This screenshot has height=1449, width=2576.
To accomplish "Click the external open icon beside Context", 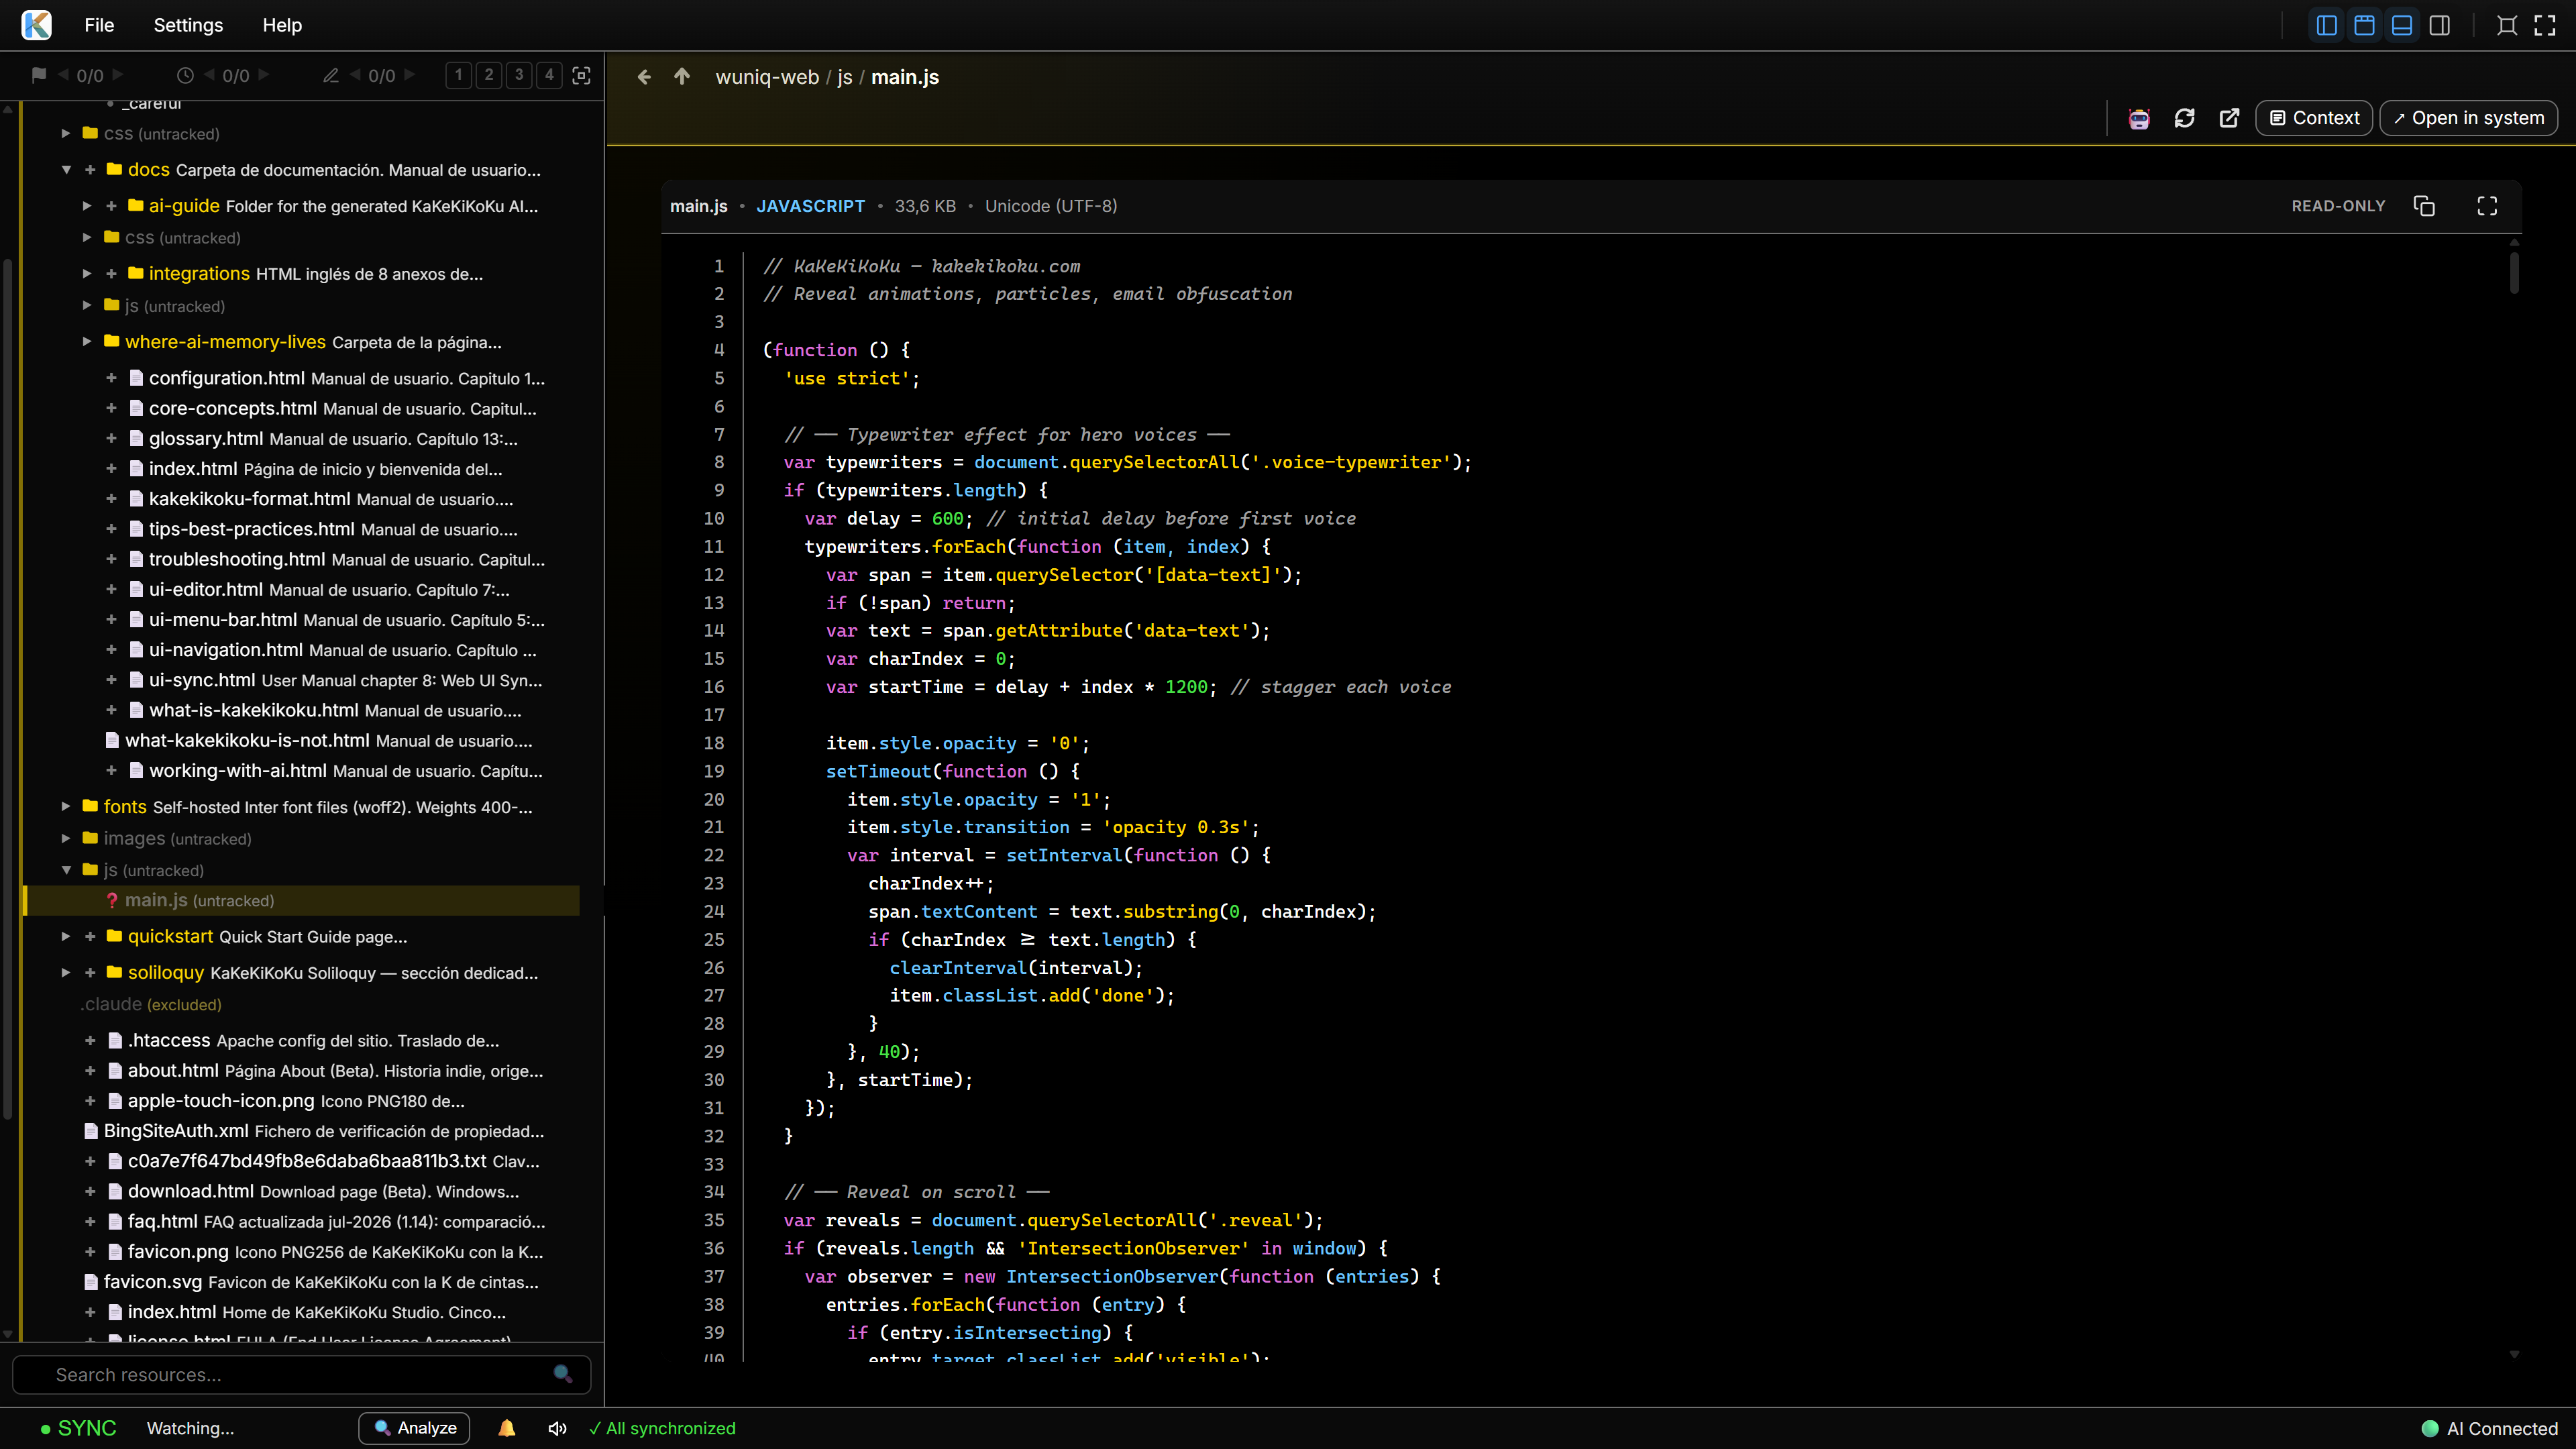I will pyautogui.click(x=2229, y=118).
